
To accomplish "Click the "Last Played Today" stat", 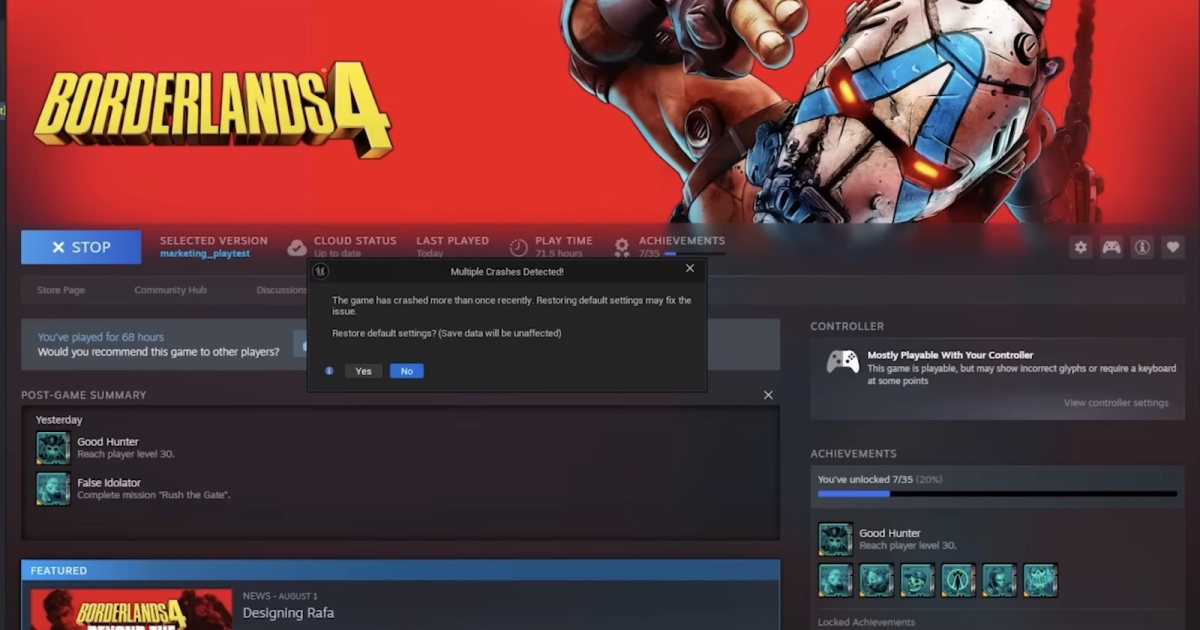I will tap(452, 246).
